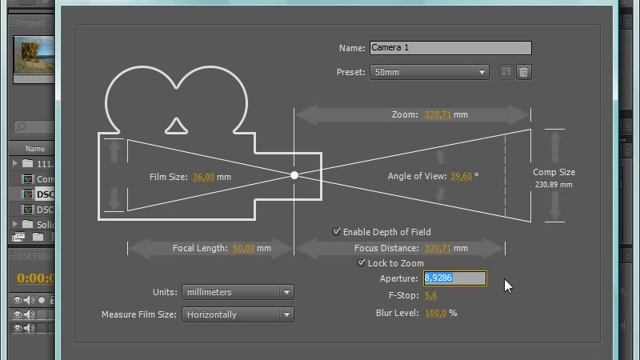Click the Focal Length value 50,00

click(x=243, y=248)
